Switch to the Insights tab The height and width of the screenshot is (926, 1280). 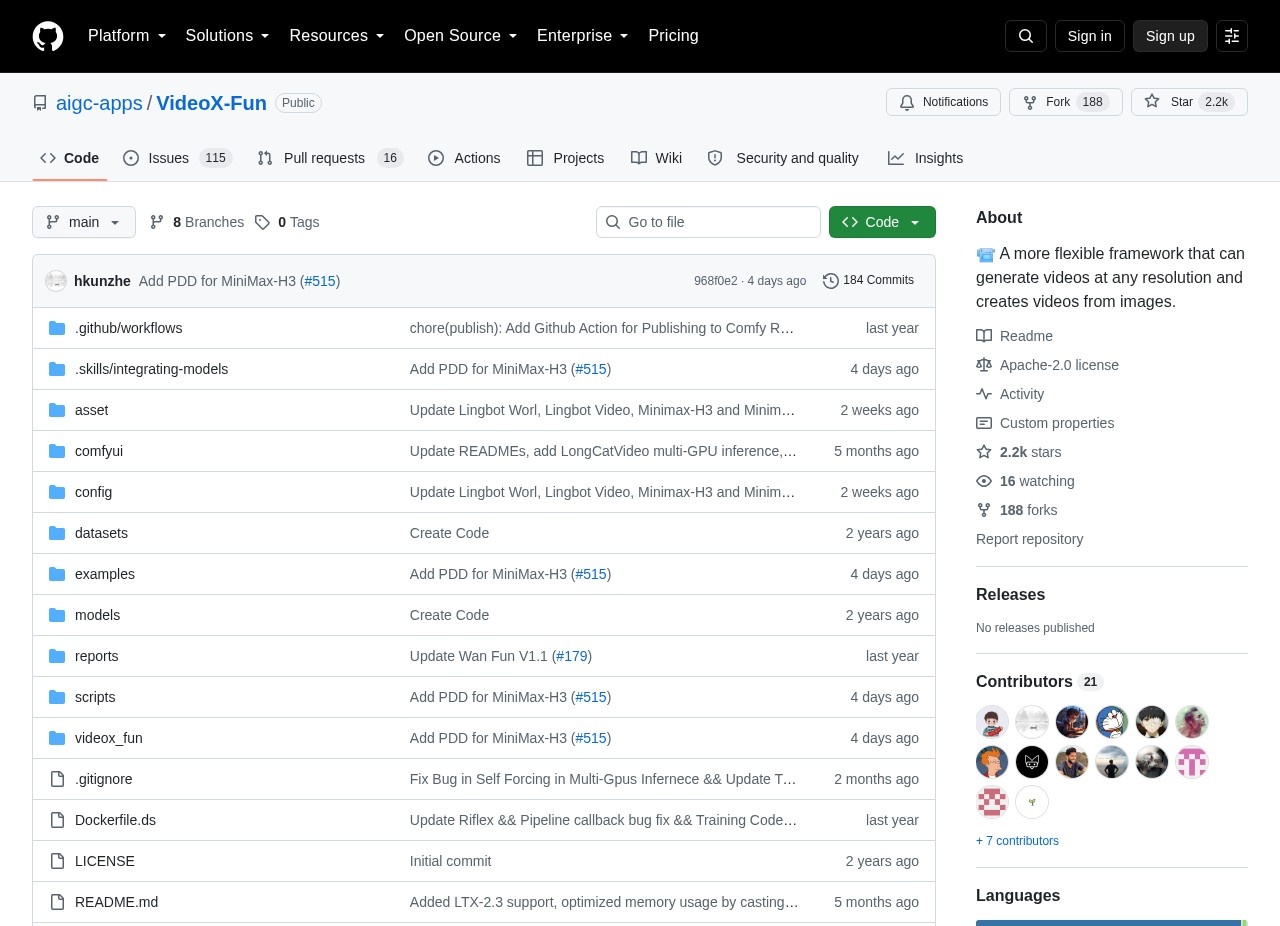click(925, 158)
